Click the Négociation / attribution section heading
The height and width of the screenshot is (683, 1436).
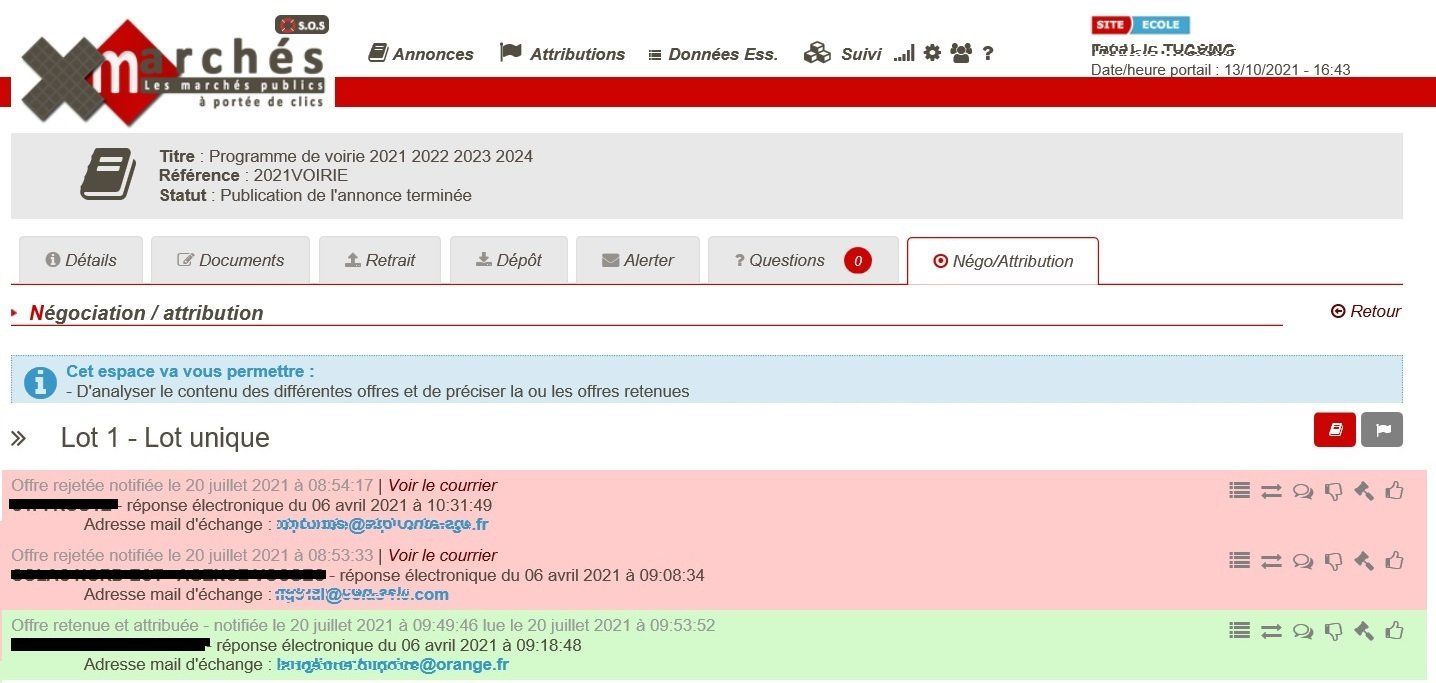[x=147, y=313]
